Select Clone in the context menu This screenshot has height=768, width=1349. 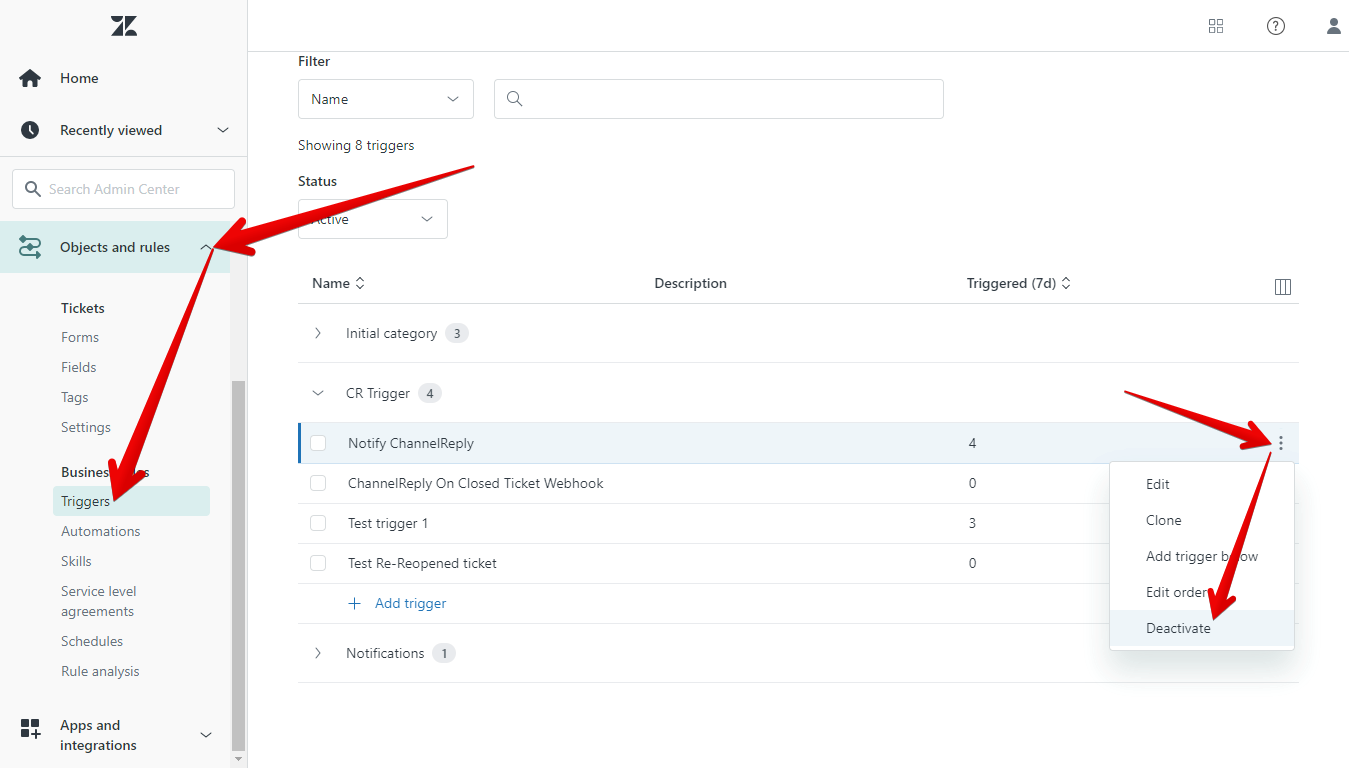coord(1202,520)
